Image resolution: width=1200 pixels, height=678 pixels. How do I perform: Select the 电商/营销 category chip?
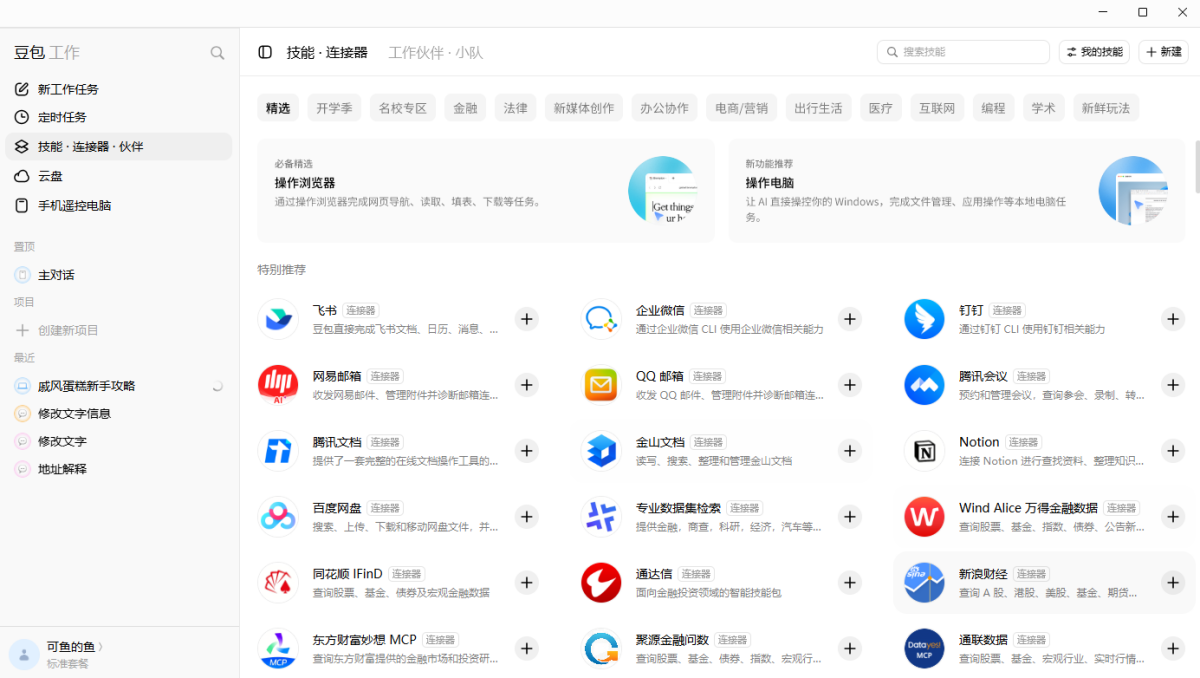pyautogui.click(x=741, y=108)
